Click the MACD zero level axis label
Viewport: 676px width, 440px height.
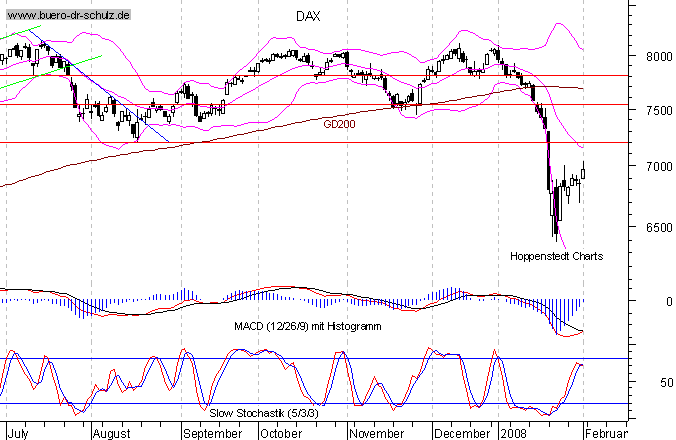[x=656, y=300]
